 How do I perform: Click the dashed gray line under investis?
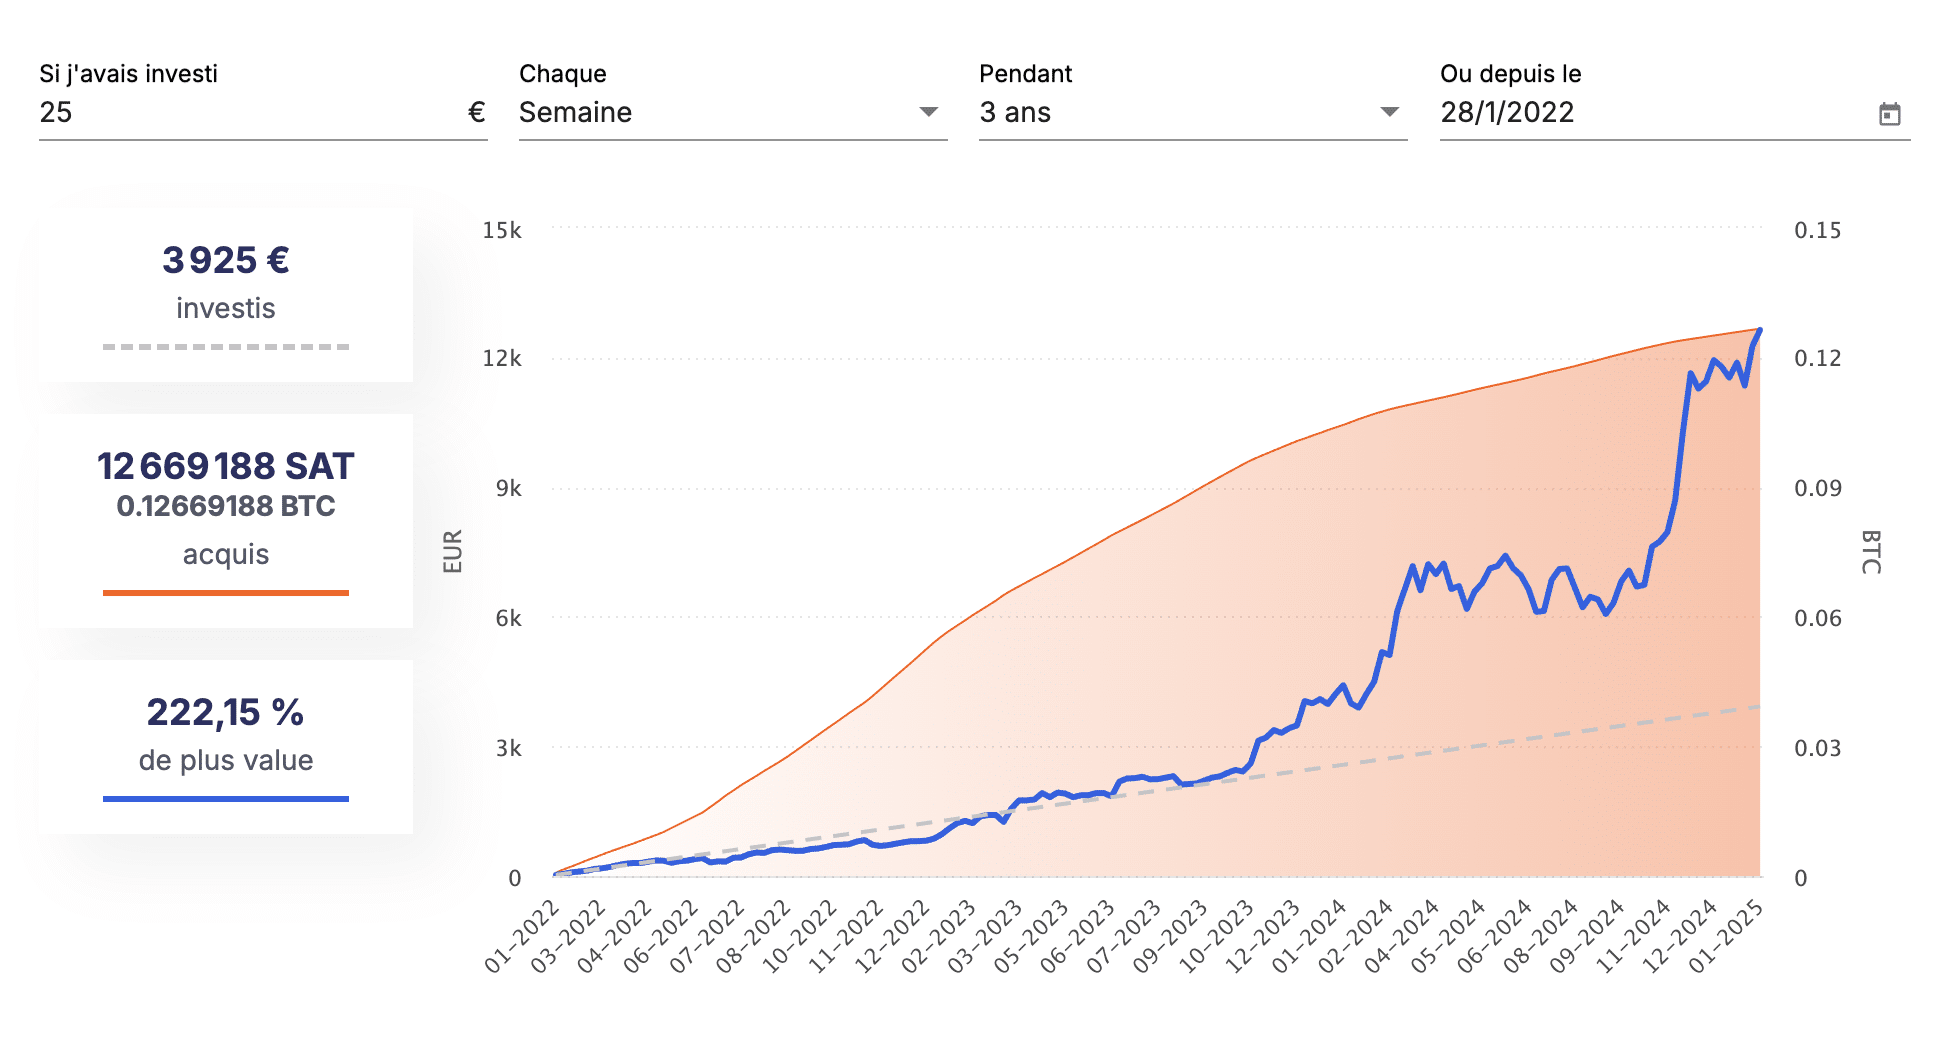(226, 347)
